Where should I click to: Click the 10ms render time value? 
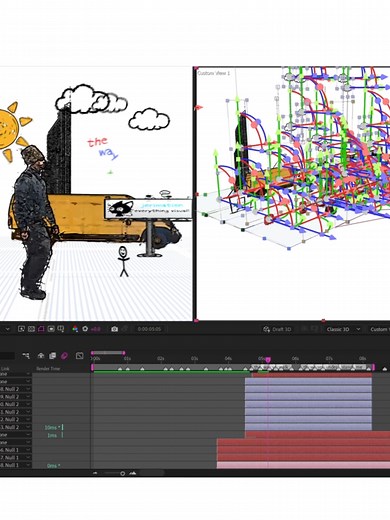point(52,427)
